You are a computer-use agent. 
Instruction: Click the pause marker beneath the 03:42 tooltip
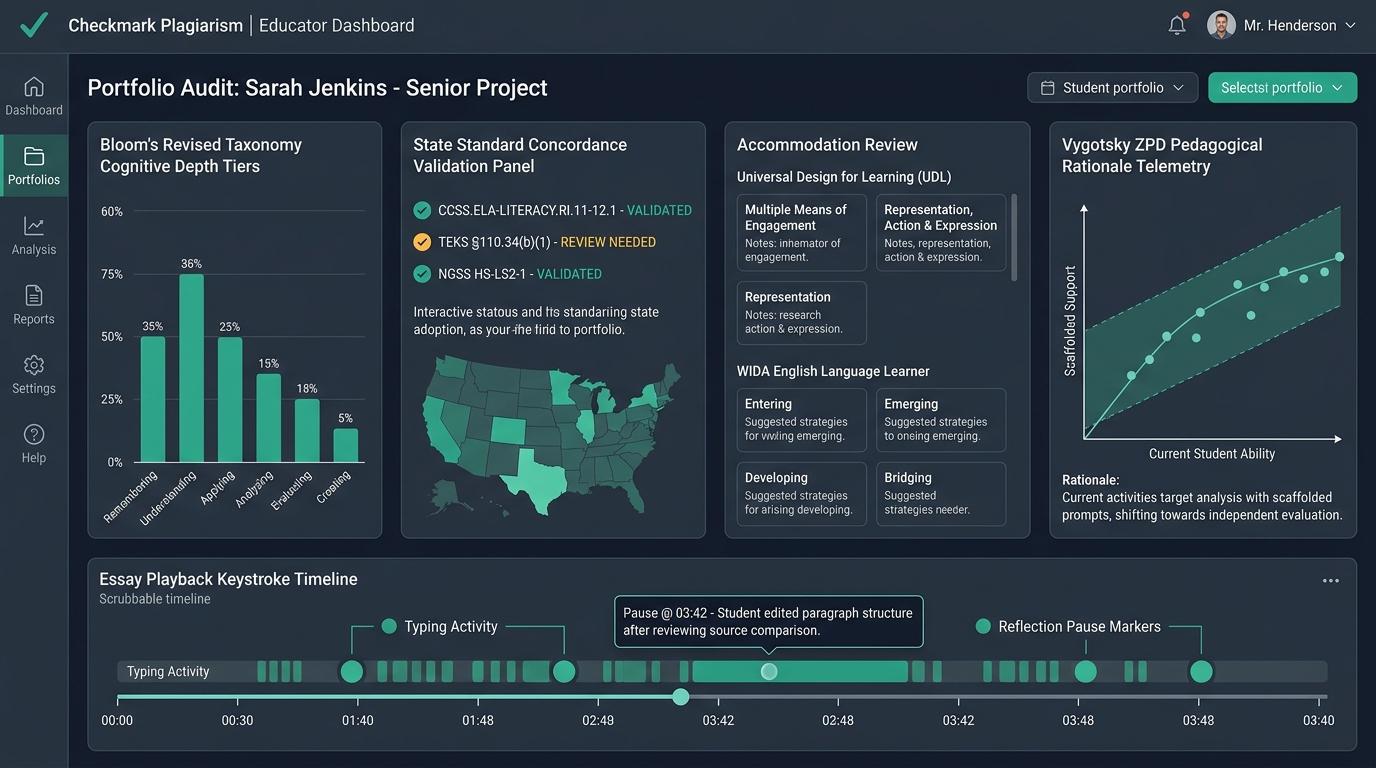point(769,671)
